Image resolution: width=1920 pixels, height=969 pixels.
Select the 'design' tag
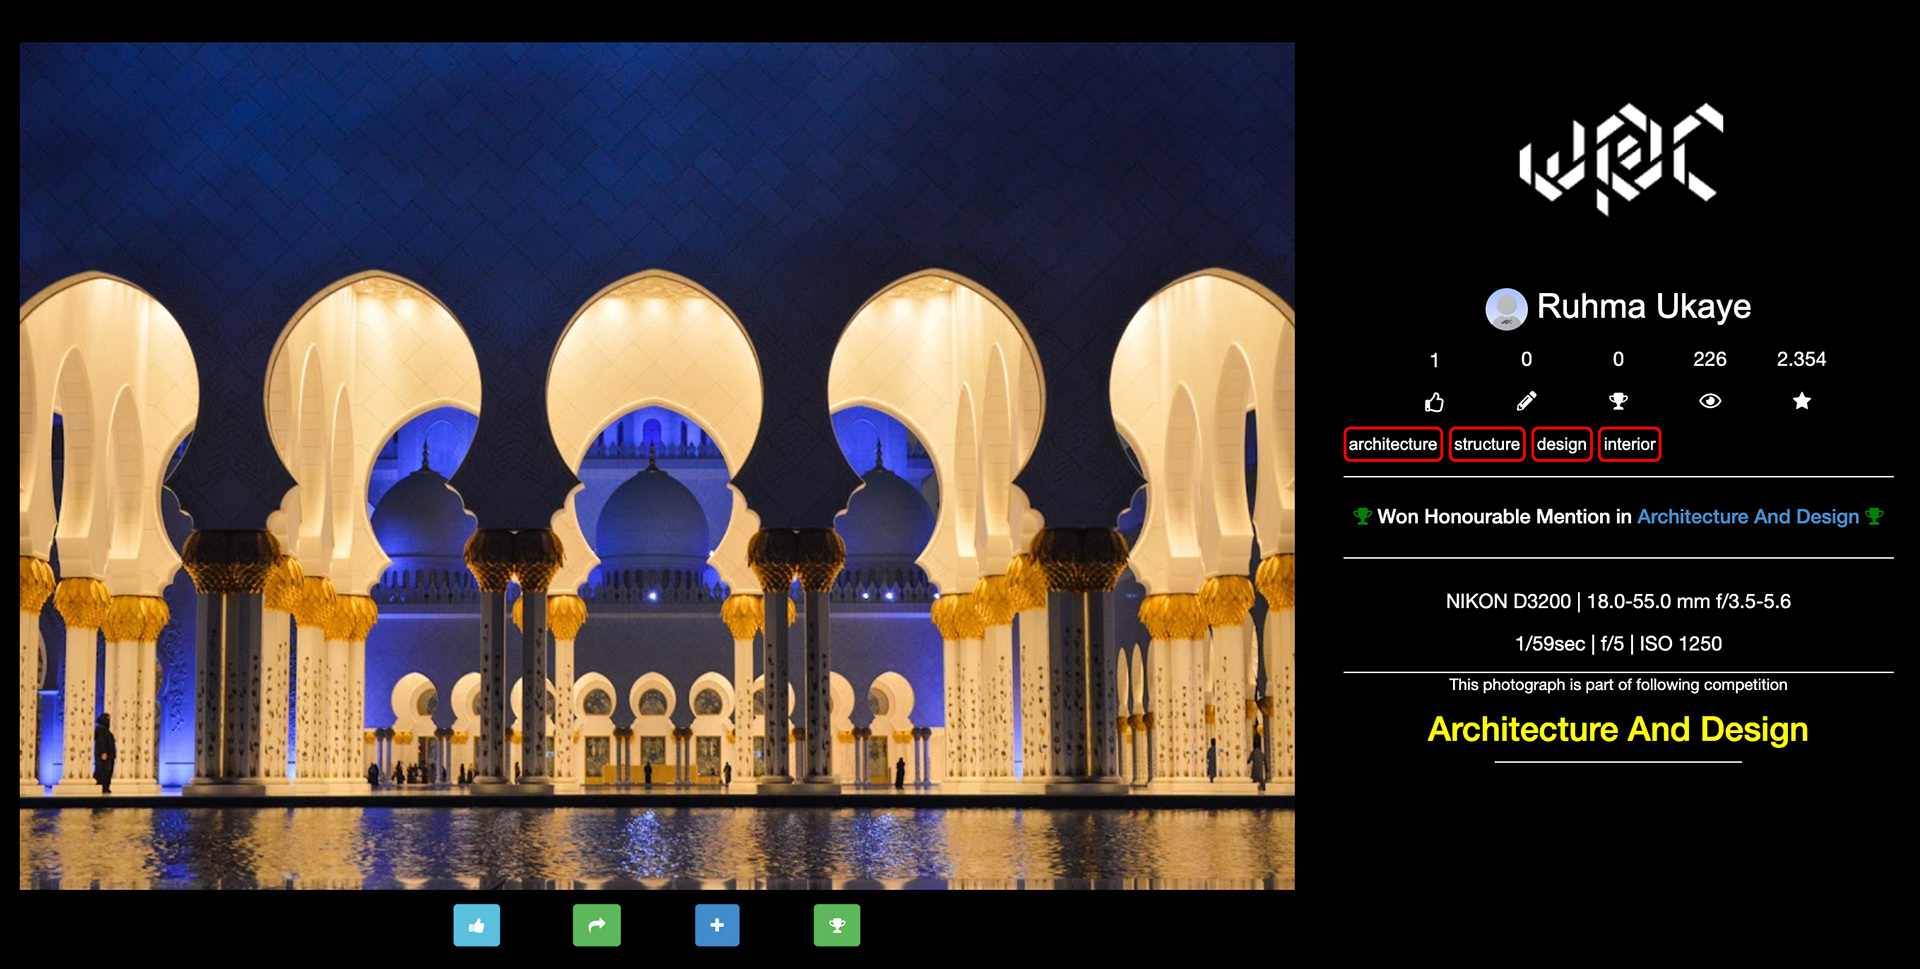click(1562, 444)
